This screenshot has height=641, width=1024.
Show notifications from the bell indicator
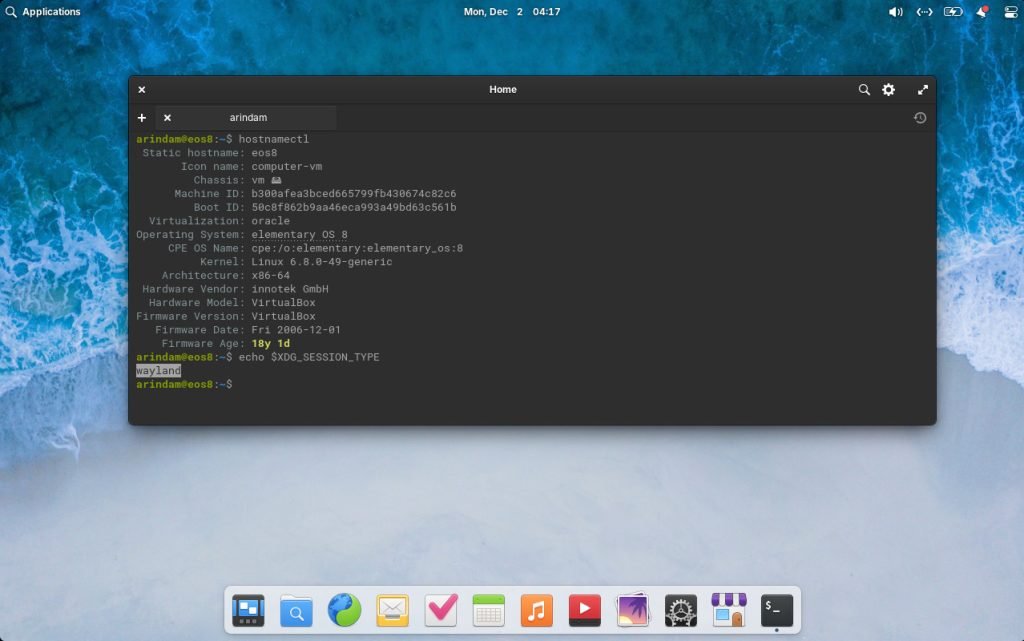(982, 12)
